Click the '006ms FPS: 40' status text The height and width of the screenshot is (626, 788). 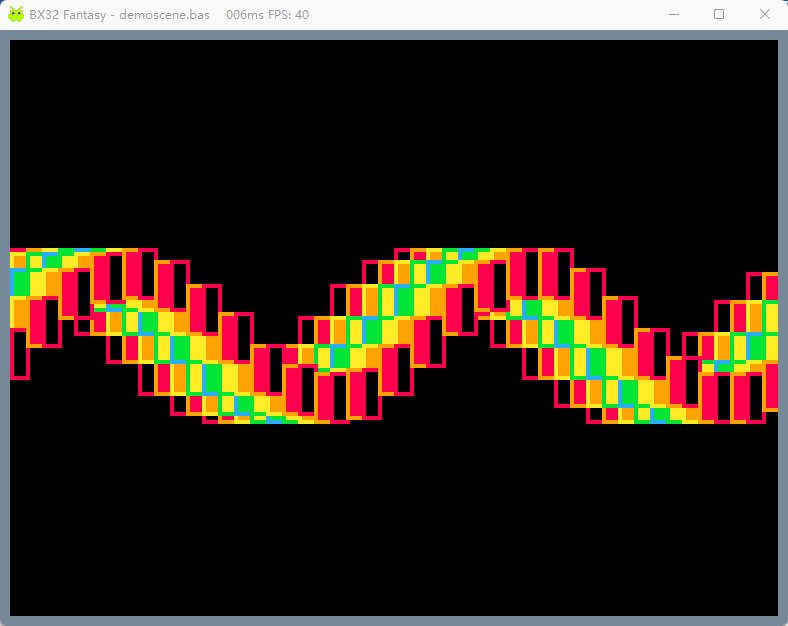coord(267,15)
